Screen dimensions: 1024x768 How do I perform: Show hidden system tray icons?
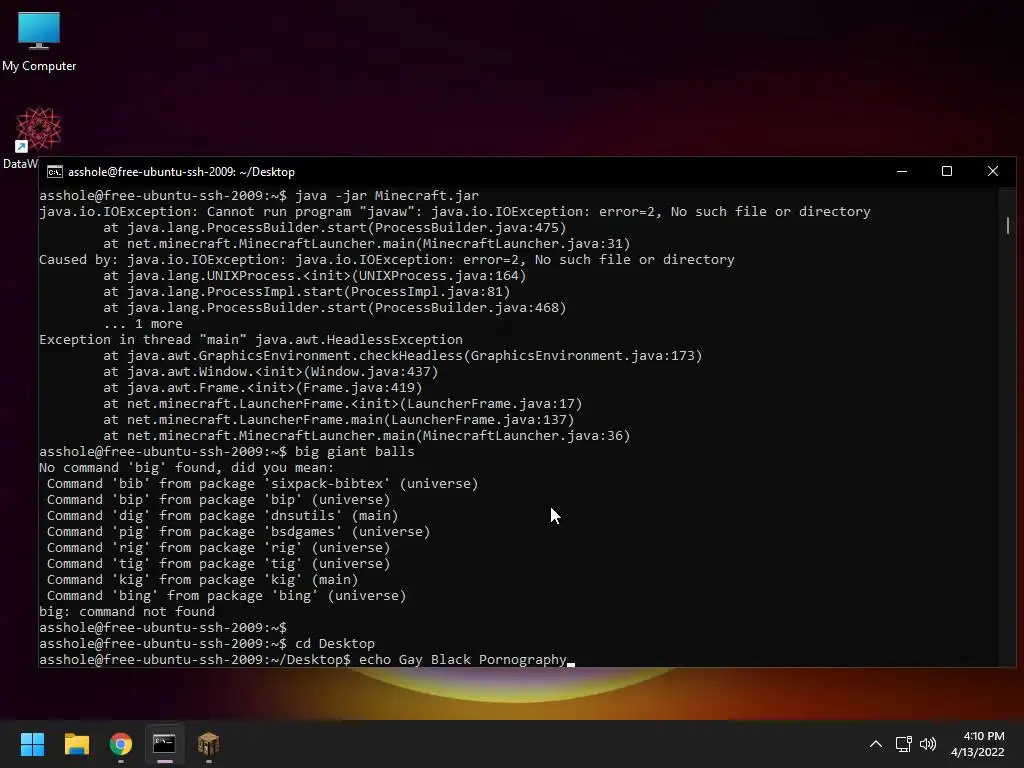[x=876, y=744]
